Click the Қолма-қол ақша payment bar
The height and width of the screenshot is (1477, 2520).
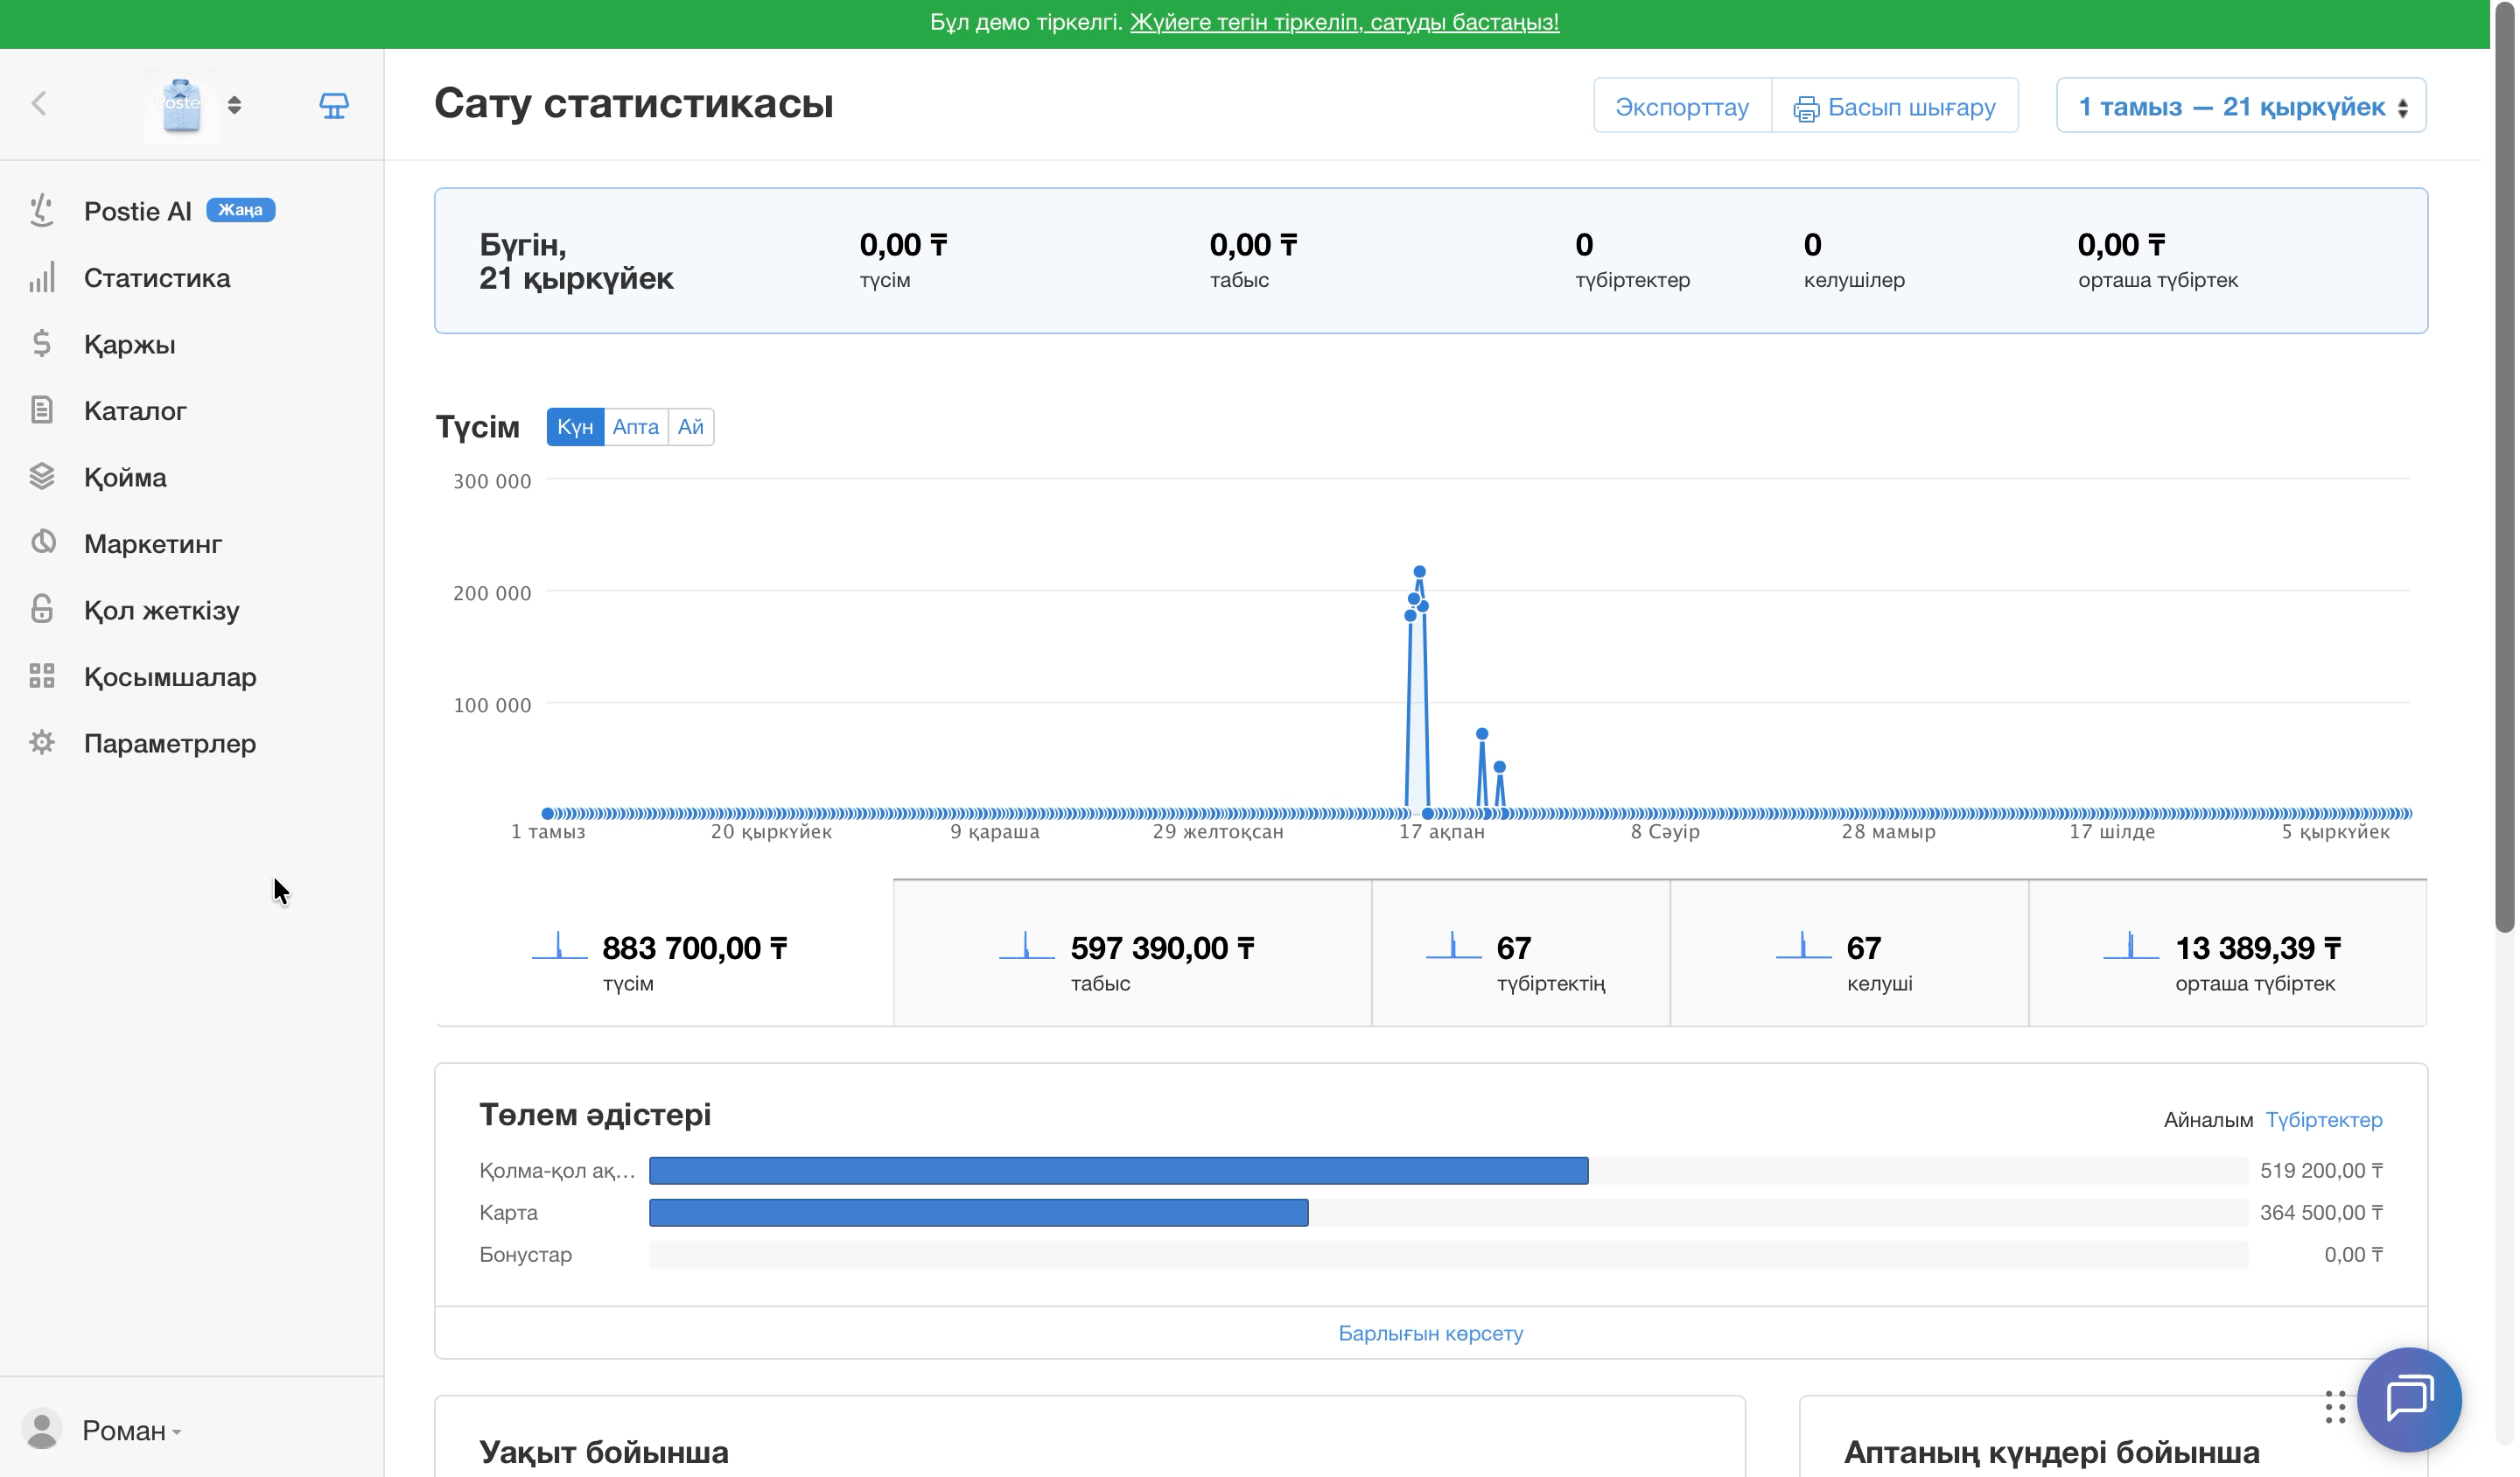[1118, 1170]
